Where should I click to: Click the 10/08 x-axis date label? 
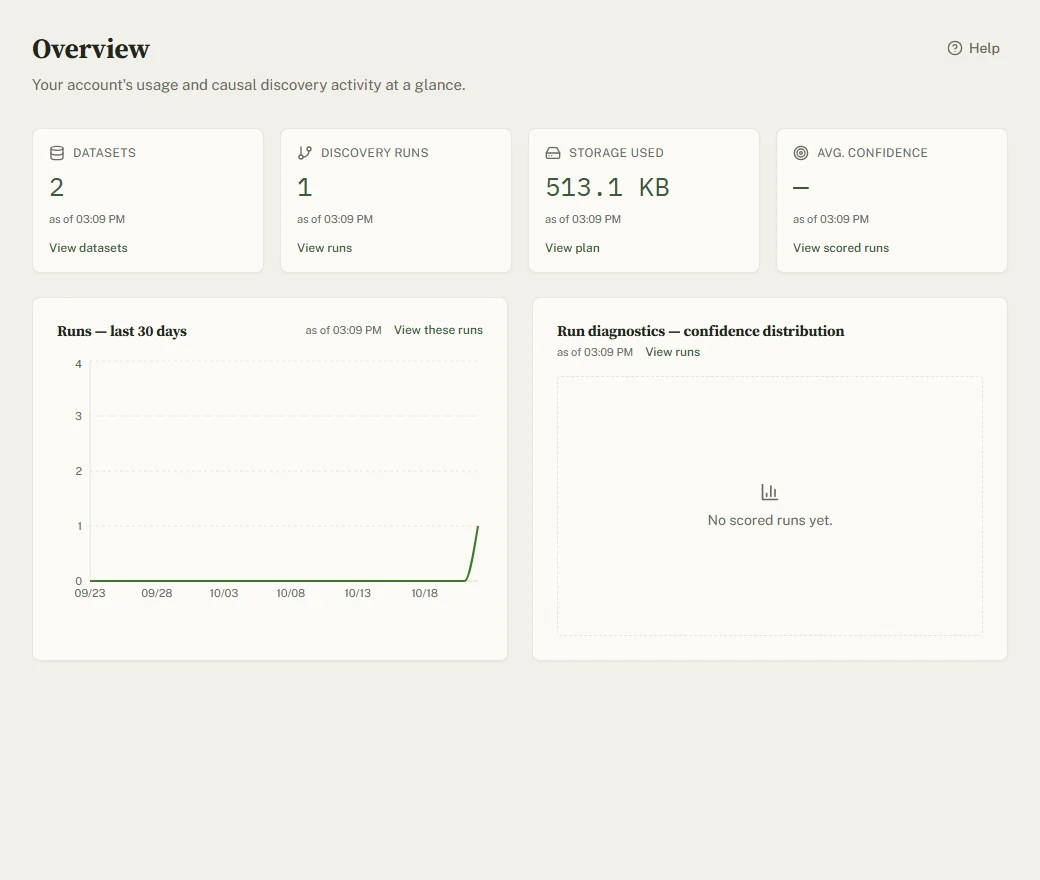pyautogui.click(x=291, y=594)
